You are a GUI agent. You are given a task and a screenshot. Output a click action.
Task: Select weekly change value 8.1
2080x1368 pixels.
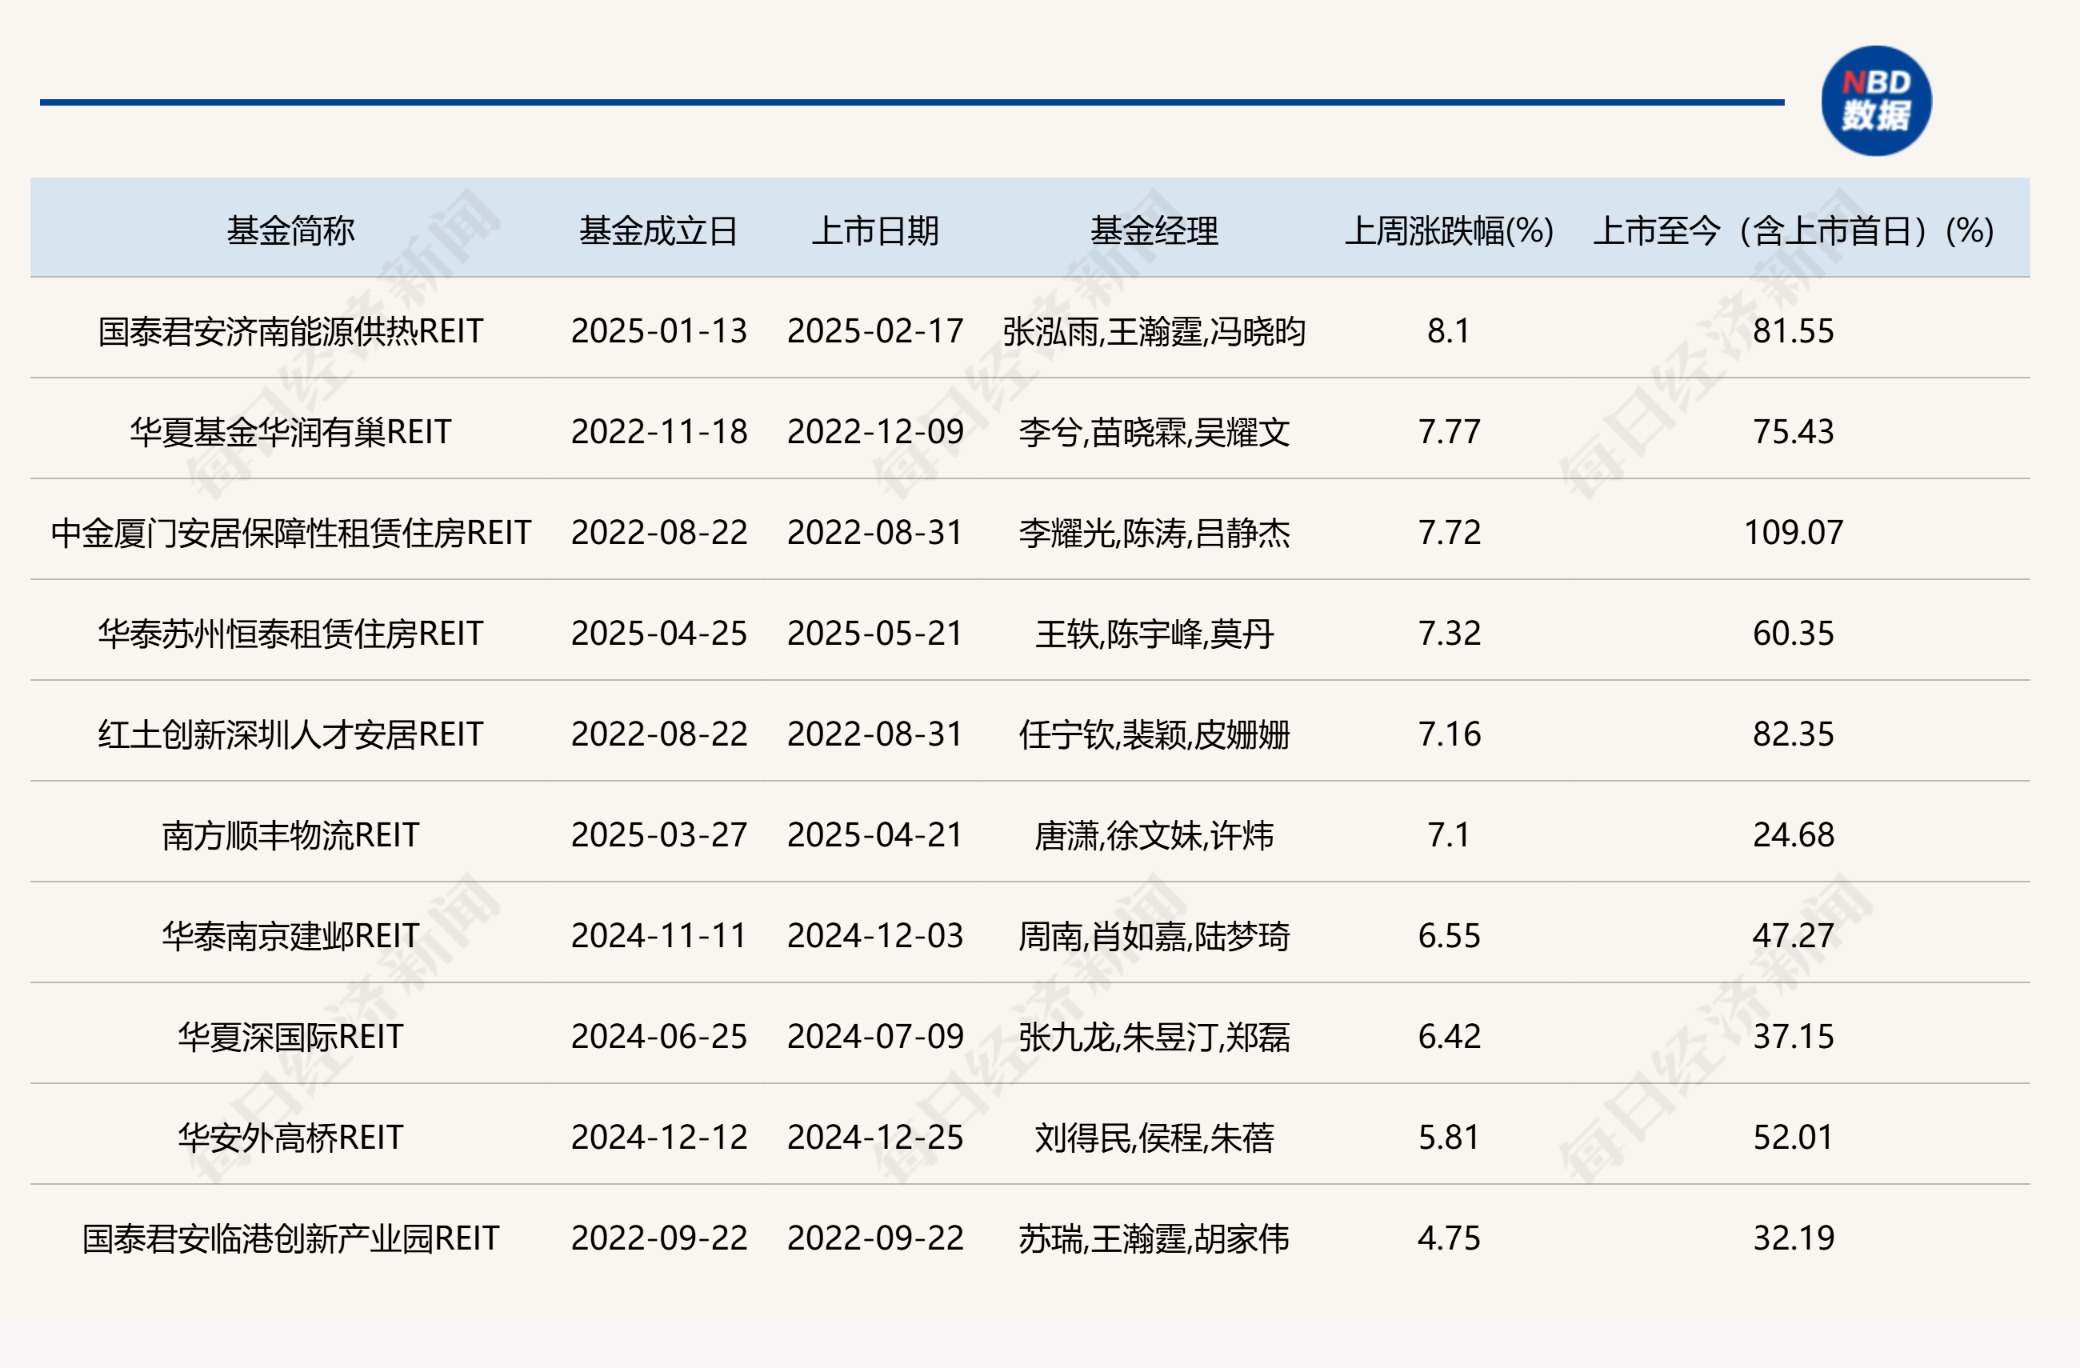(1449, 331)
